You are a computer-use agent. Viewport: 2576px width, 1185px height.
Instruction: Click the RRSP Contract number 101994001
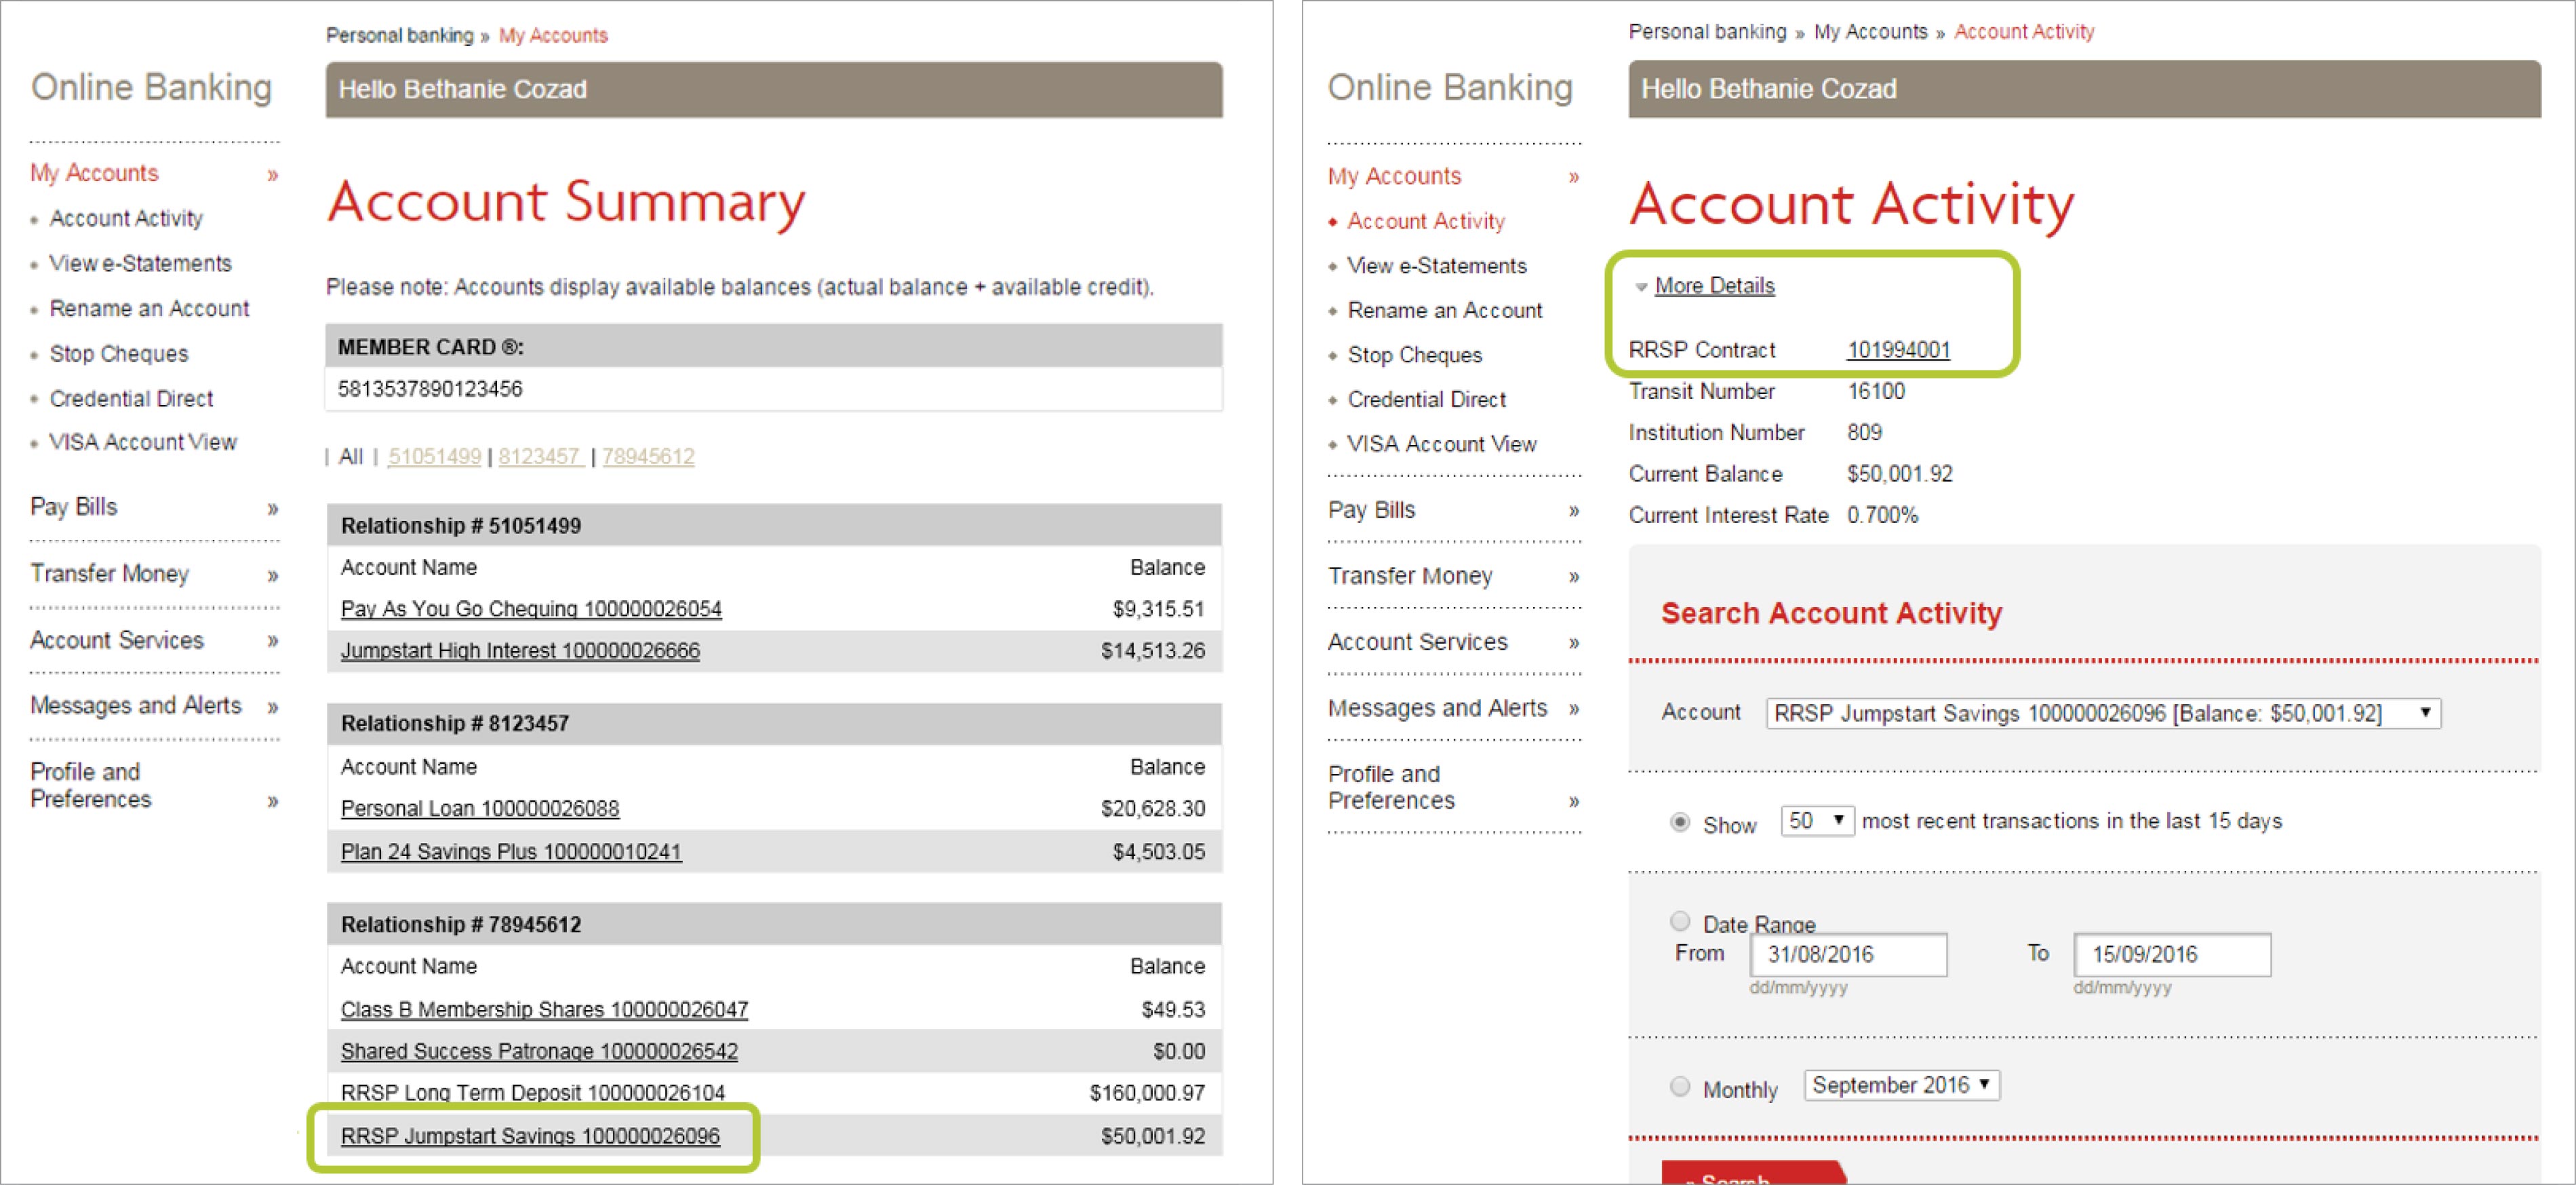(x=1898, y=350)
